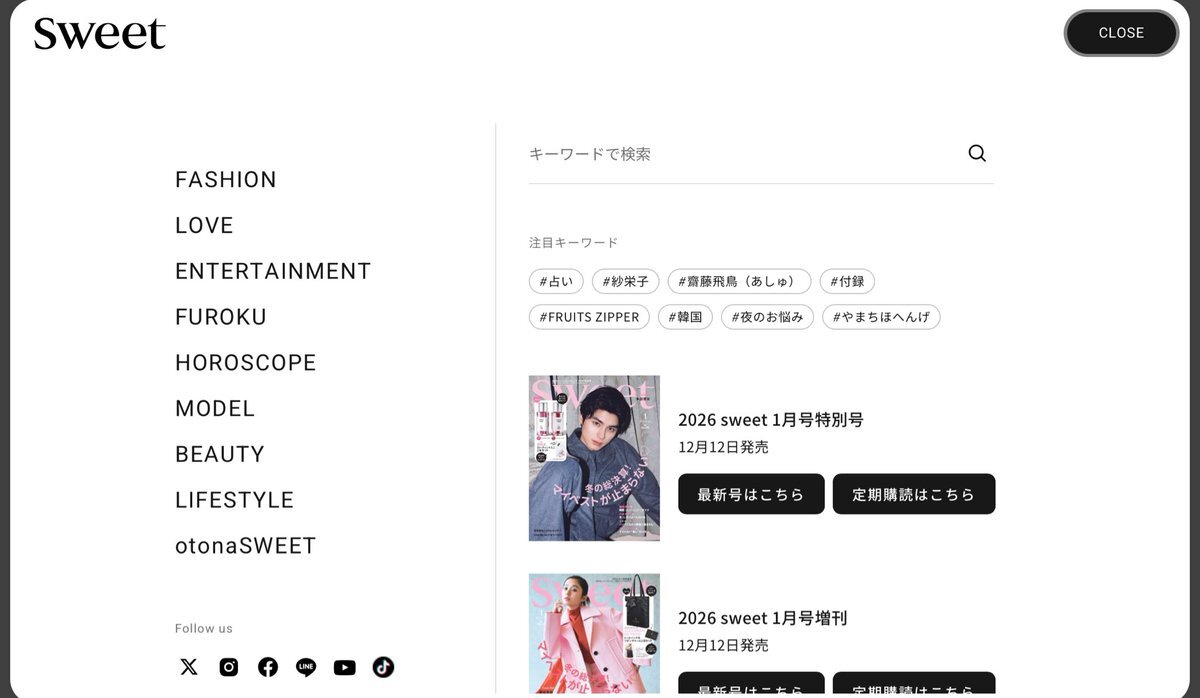Select the #FRUITS ZIPPER keyword tag
The image size is (1200, 698).
pos(589,317)
